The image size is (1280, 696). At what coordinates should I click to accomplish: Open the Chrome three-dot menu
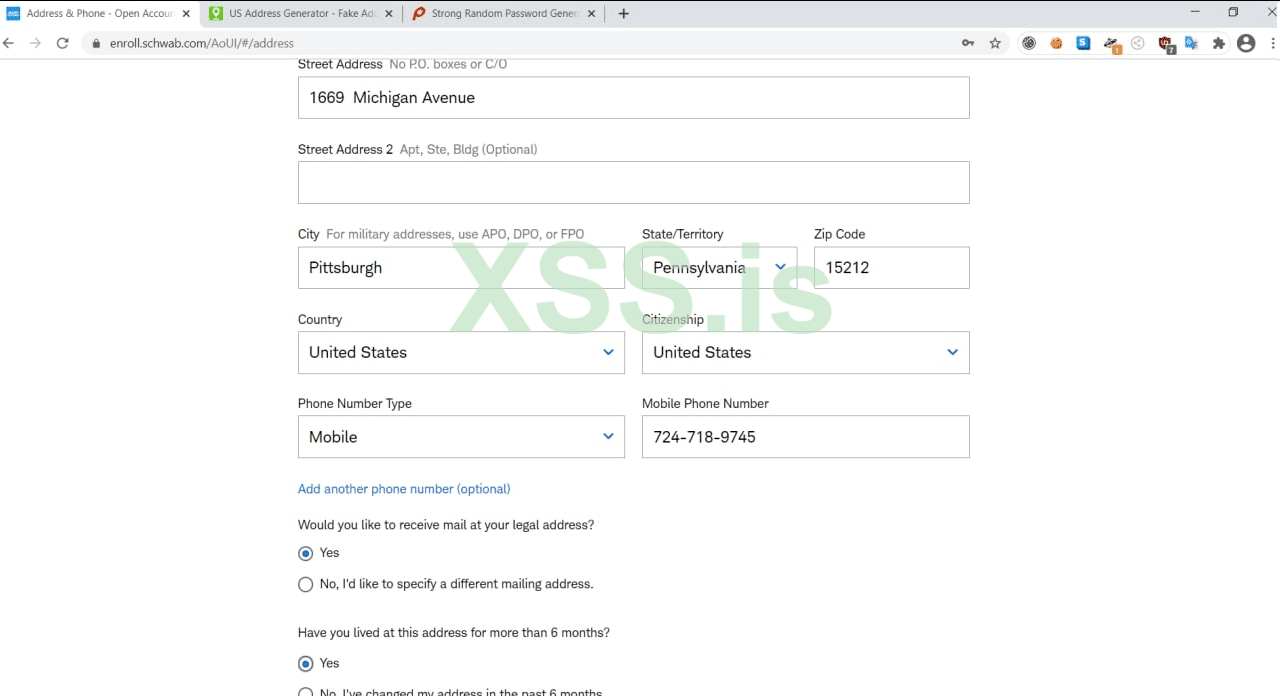[1273, 43]
